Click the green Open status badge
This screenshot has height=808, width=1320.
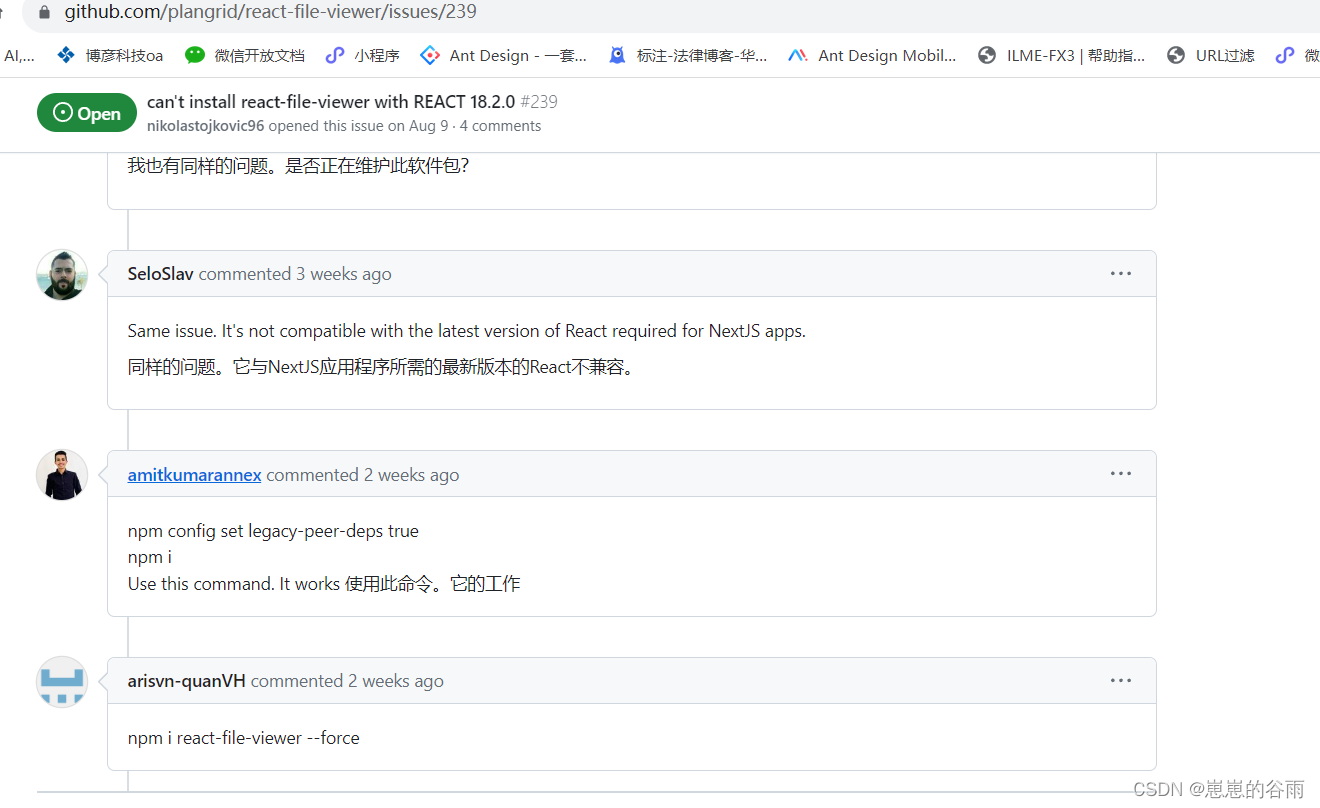tap(86, 113)
